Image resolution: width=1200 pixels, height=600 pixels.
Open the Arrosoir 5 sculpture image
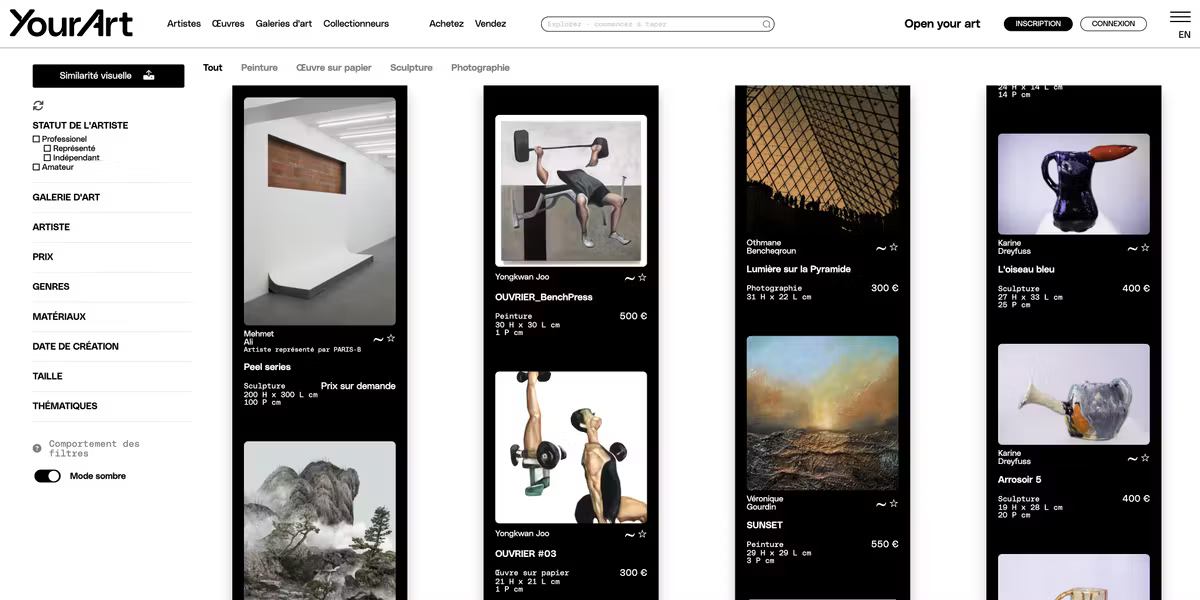(1074, 394)
